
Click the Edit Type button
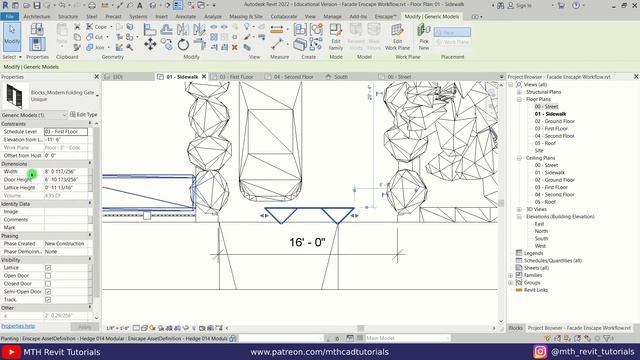point(84,115)
